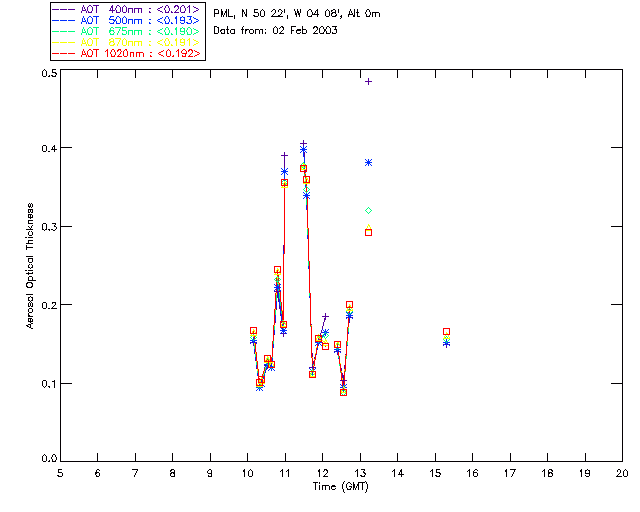
Task: Click the 0.5 y-axis tick label
Action: pyautogui.click(x=49, y=73)
